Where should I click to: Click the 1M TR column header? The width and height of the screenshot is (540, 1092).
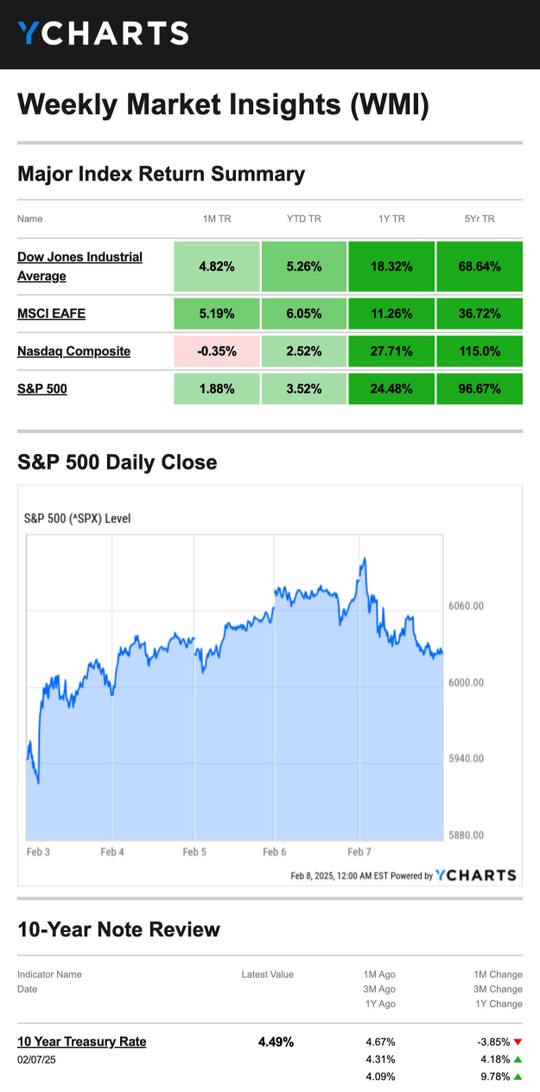(217, 219)
